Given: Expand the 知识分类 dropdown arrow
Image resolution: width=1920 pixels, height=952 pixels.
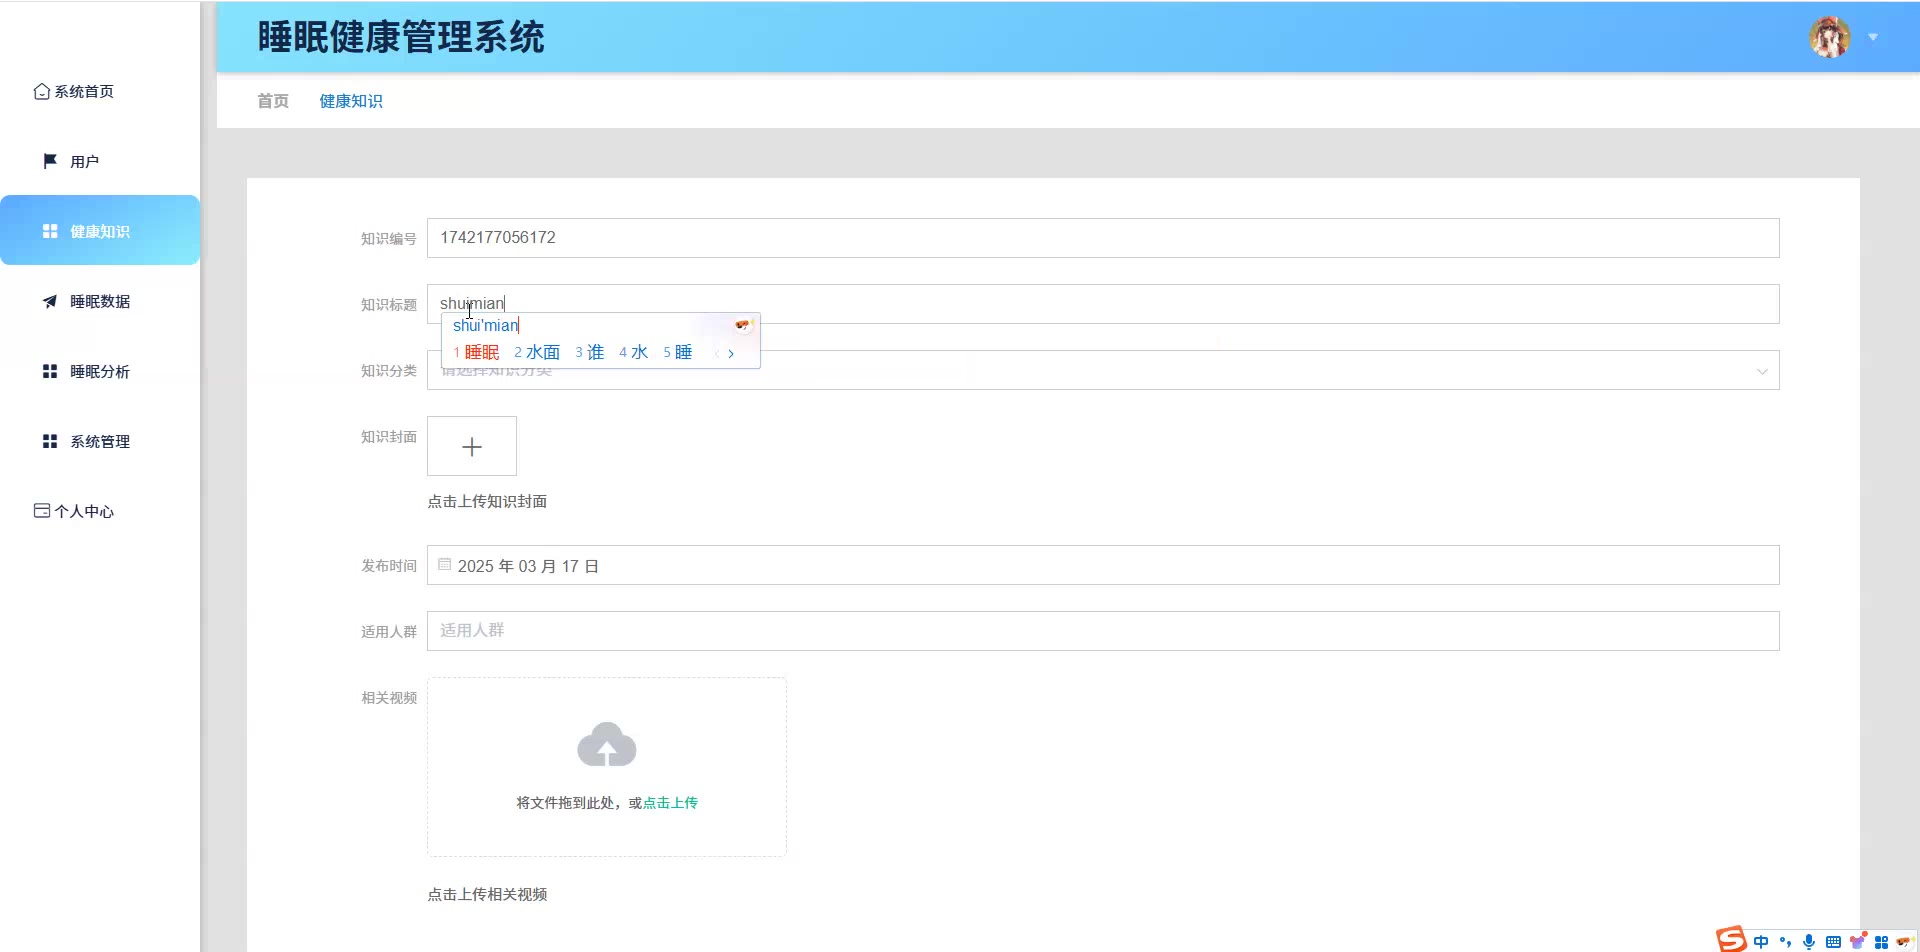Looking at the screenshot, I should [x=1762, y=371].
